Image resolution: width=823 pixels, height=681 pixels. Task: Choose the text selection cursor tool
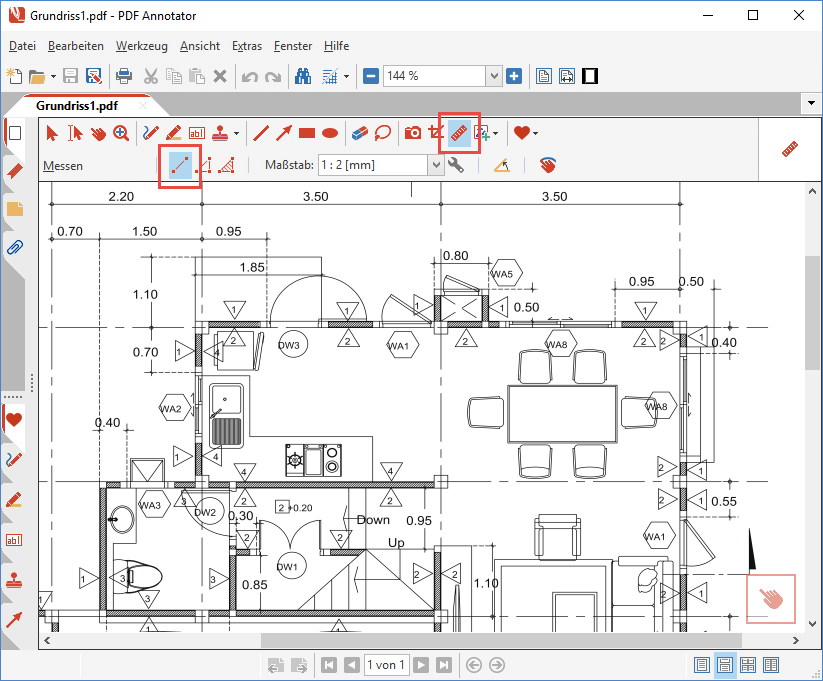point(75,133)
